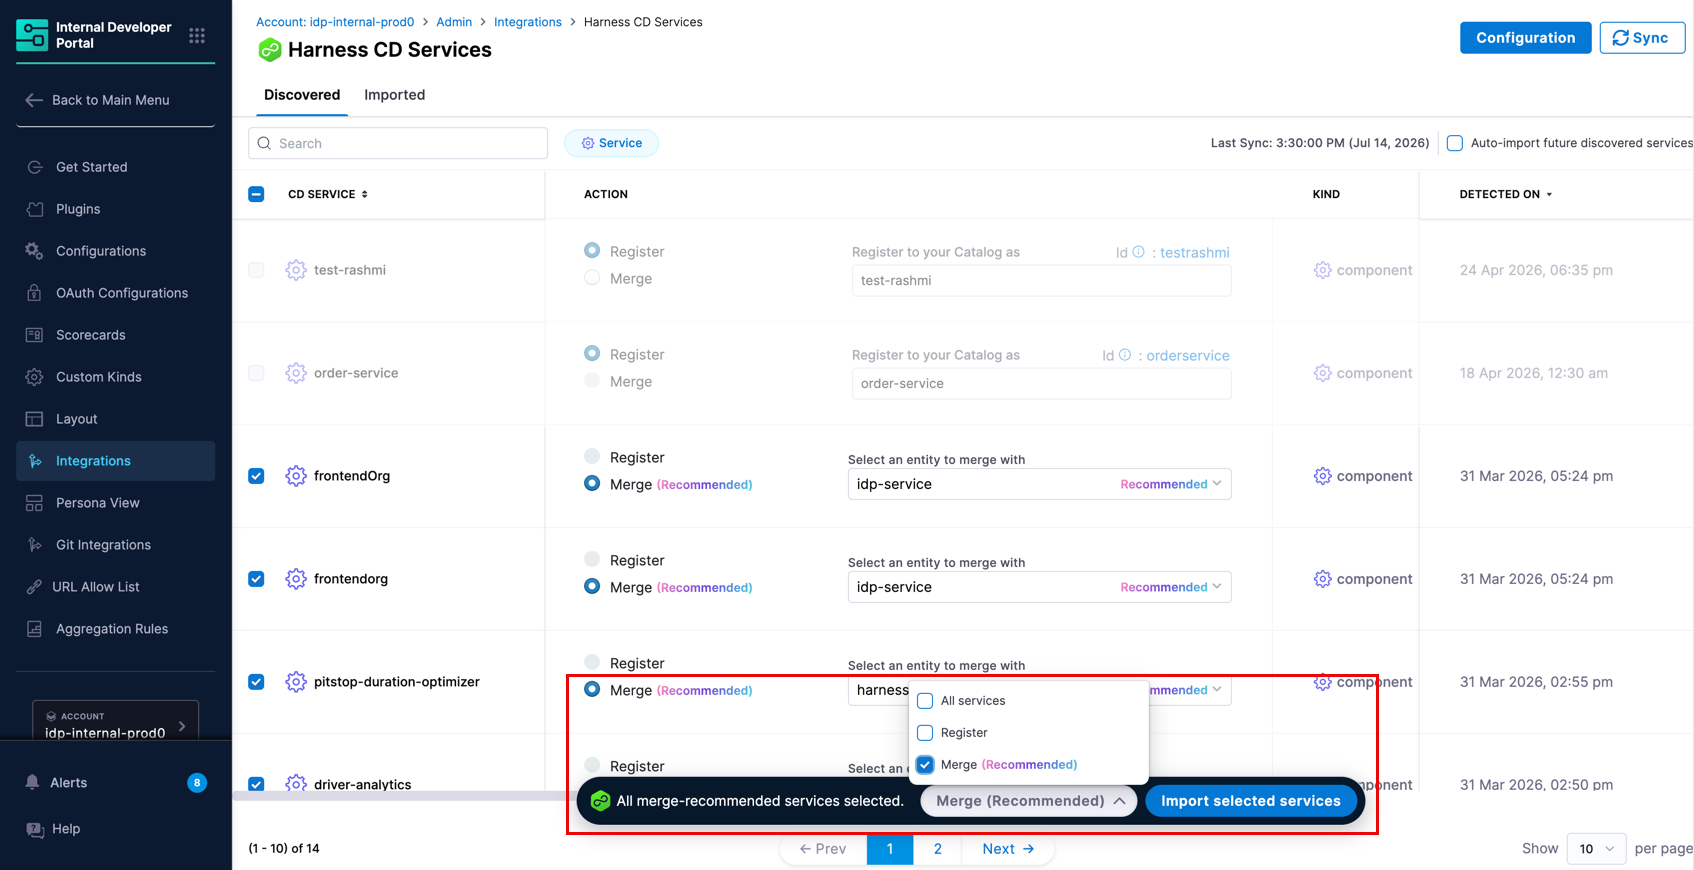Click the Sync button
Screen dimensions: 1694x870
[1642, 38]
